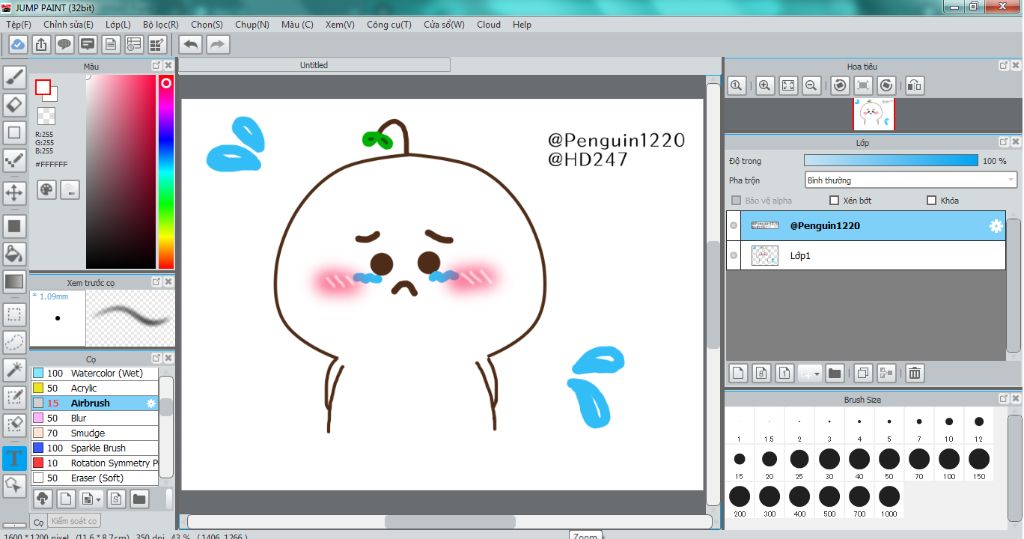Select the Acrylic brush
Screen dimensions: 1024x539
pos(95,388)
